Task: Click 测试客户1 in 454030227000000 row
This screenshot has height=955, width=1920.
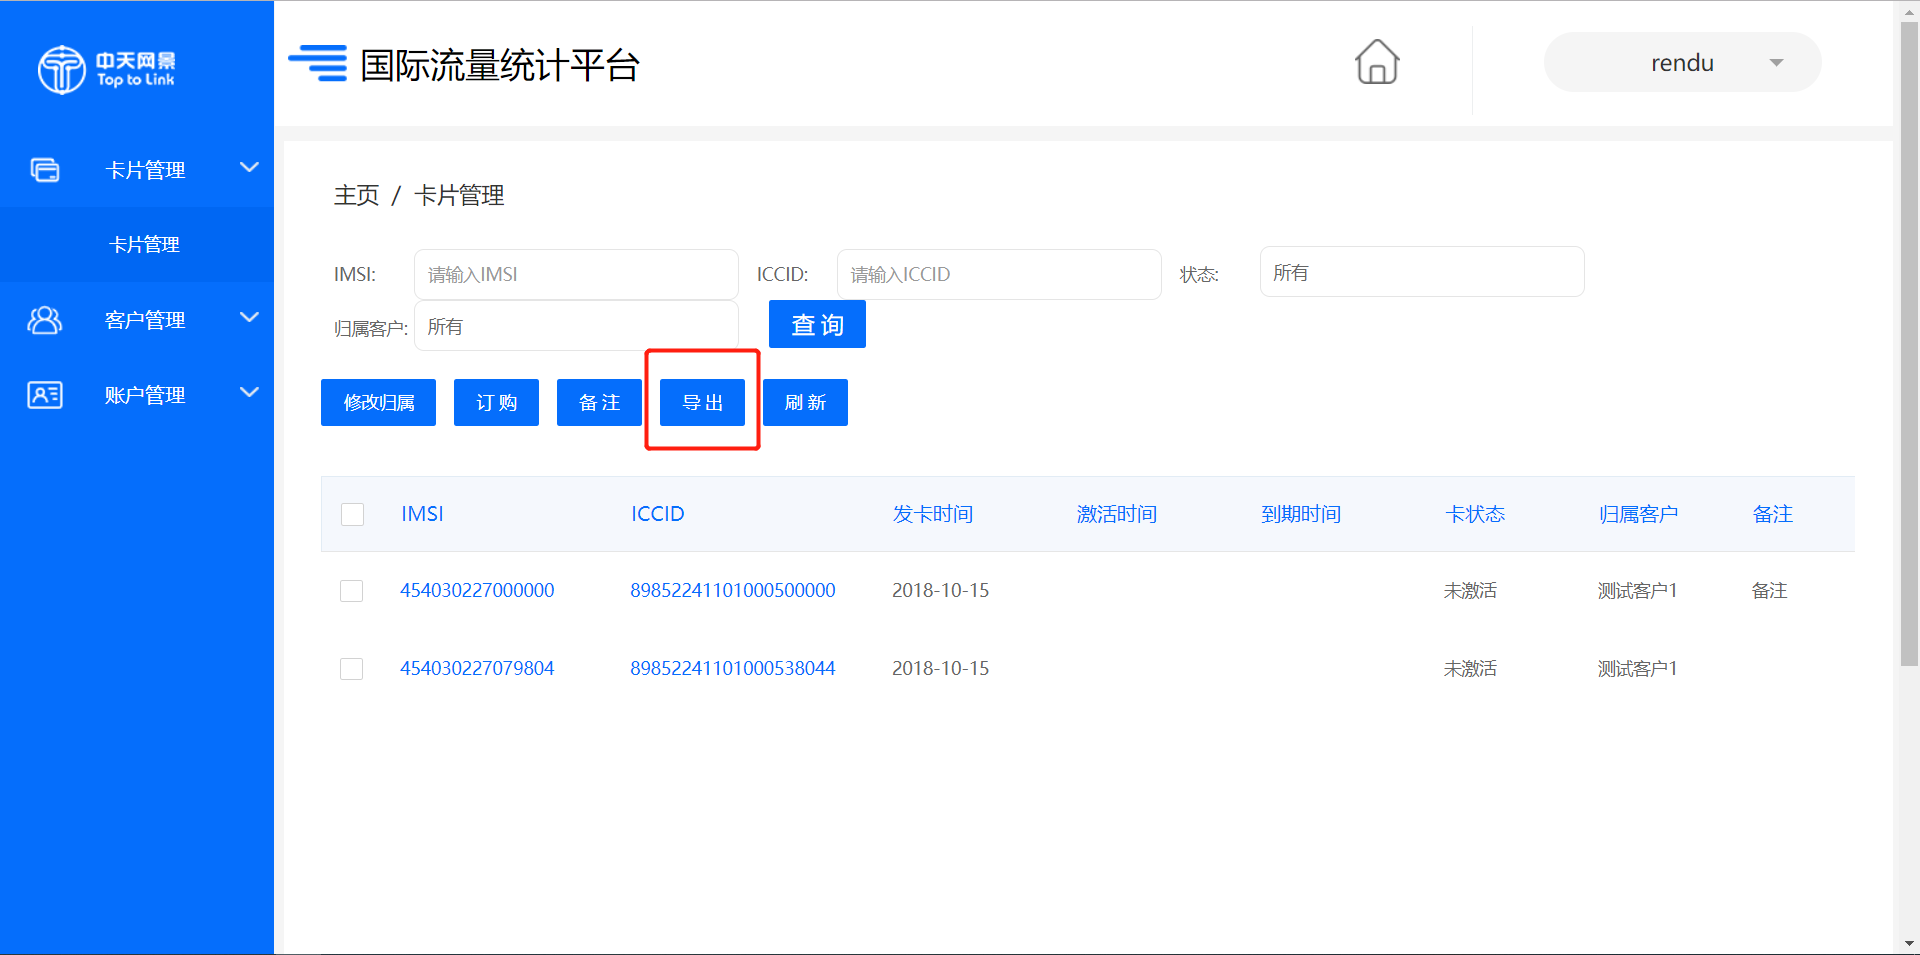Action: (x=1637, y=591)
